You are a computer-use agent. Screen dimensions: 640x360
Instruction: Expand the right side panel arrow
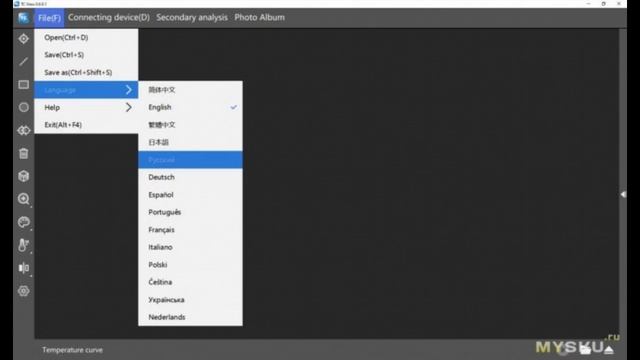(x=623, y=195)
